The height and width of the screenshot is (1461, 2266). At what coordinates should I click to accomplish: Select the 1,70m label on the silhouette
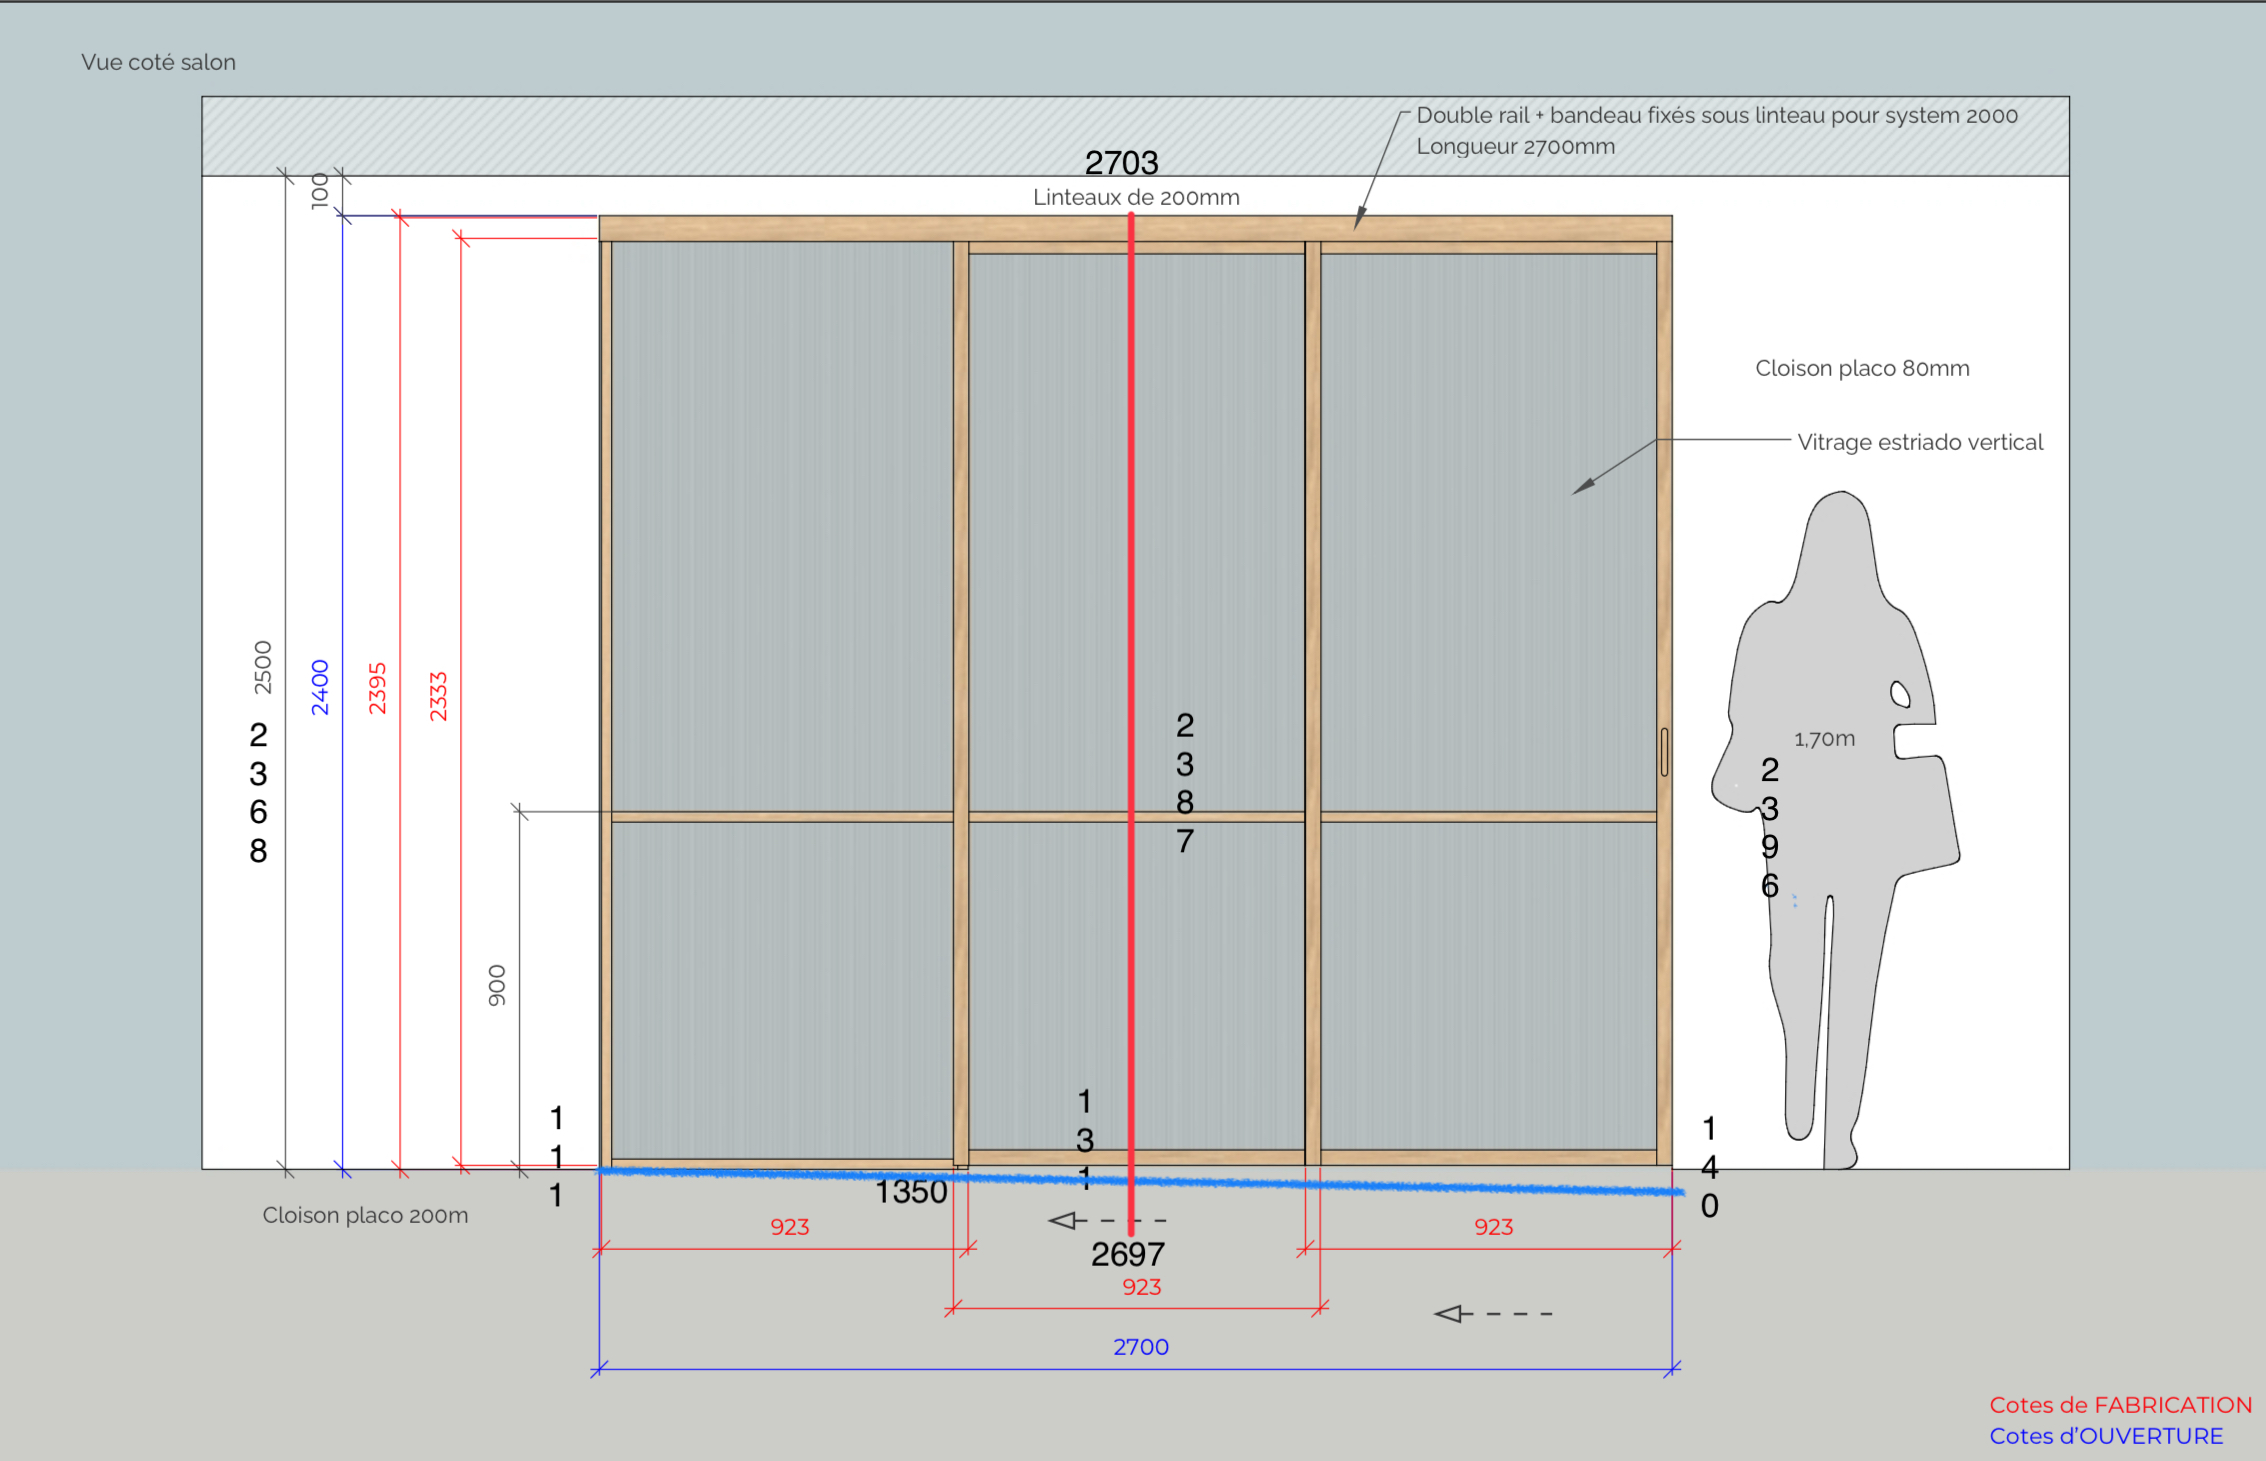(x=1824, y=739)
